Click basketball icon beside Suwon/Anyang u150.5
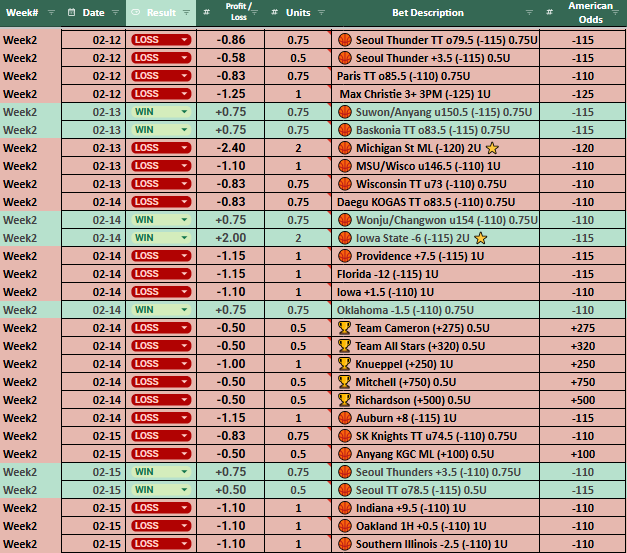 pyautogui.click(x=345, y=112)
